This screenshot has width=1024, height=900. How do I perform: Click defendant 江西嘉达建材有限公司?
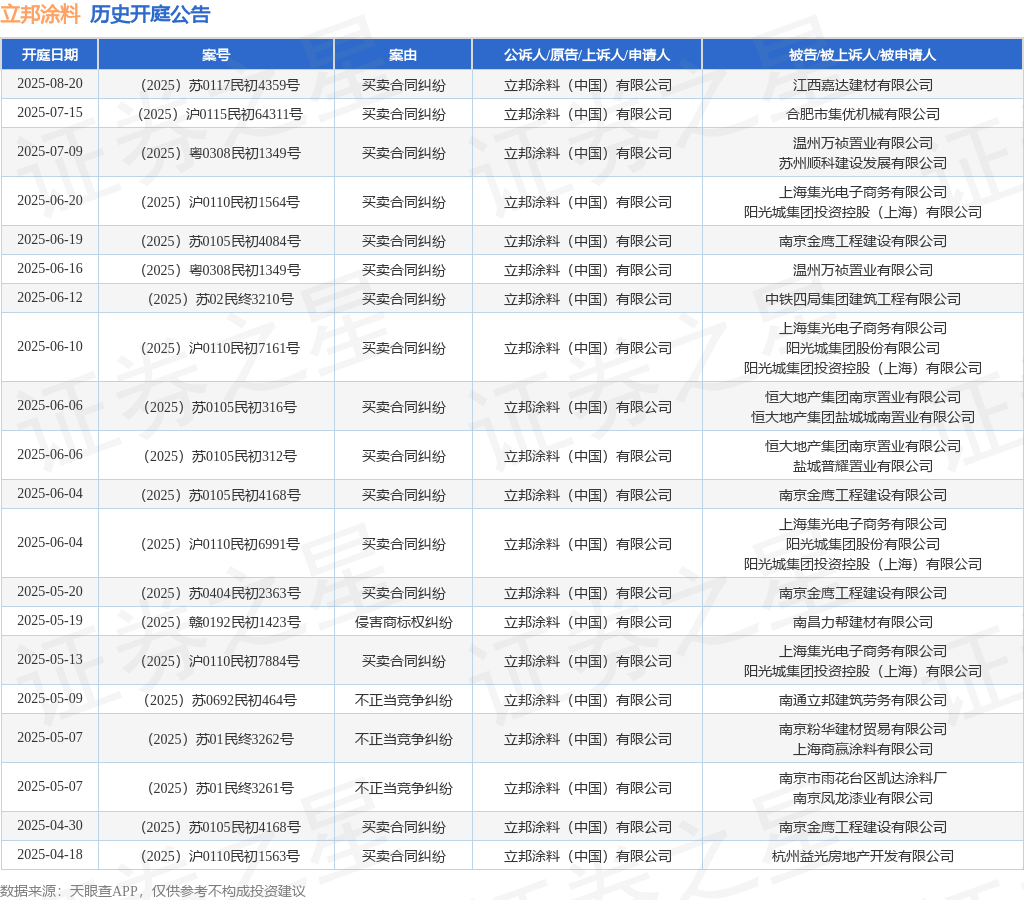click(863, 85)
